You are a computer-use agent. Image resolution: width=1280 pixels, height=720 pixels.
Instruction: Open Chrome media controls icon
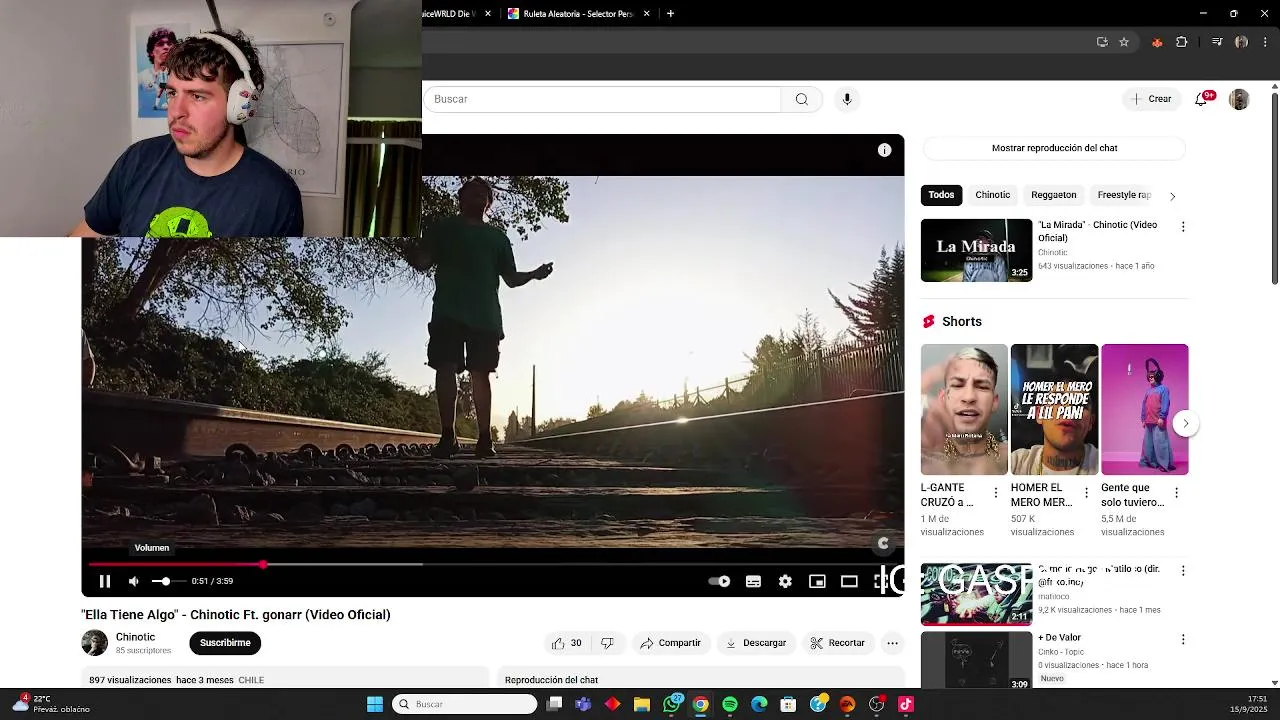coord(1217,42)
